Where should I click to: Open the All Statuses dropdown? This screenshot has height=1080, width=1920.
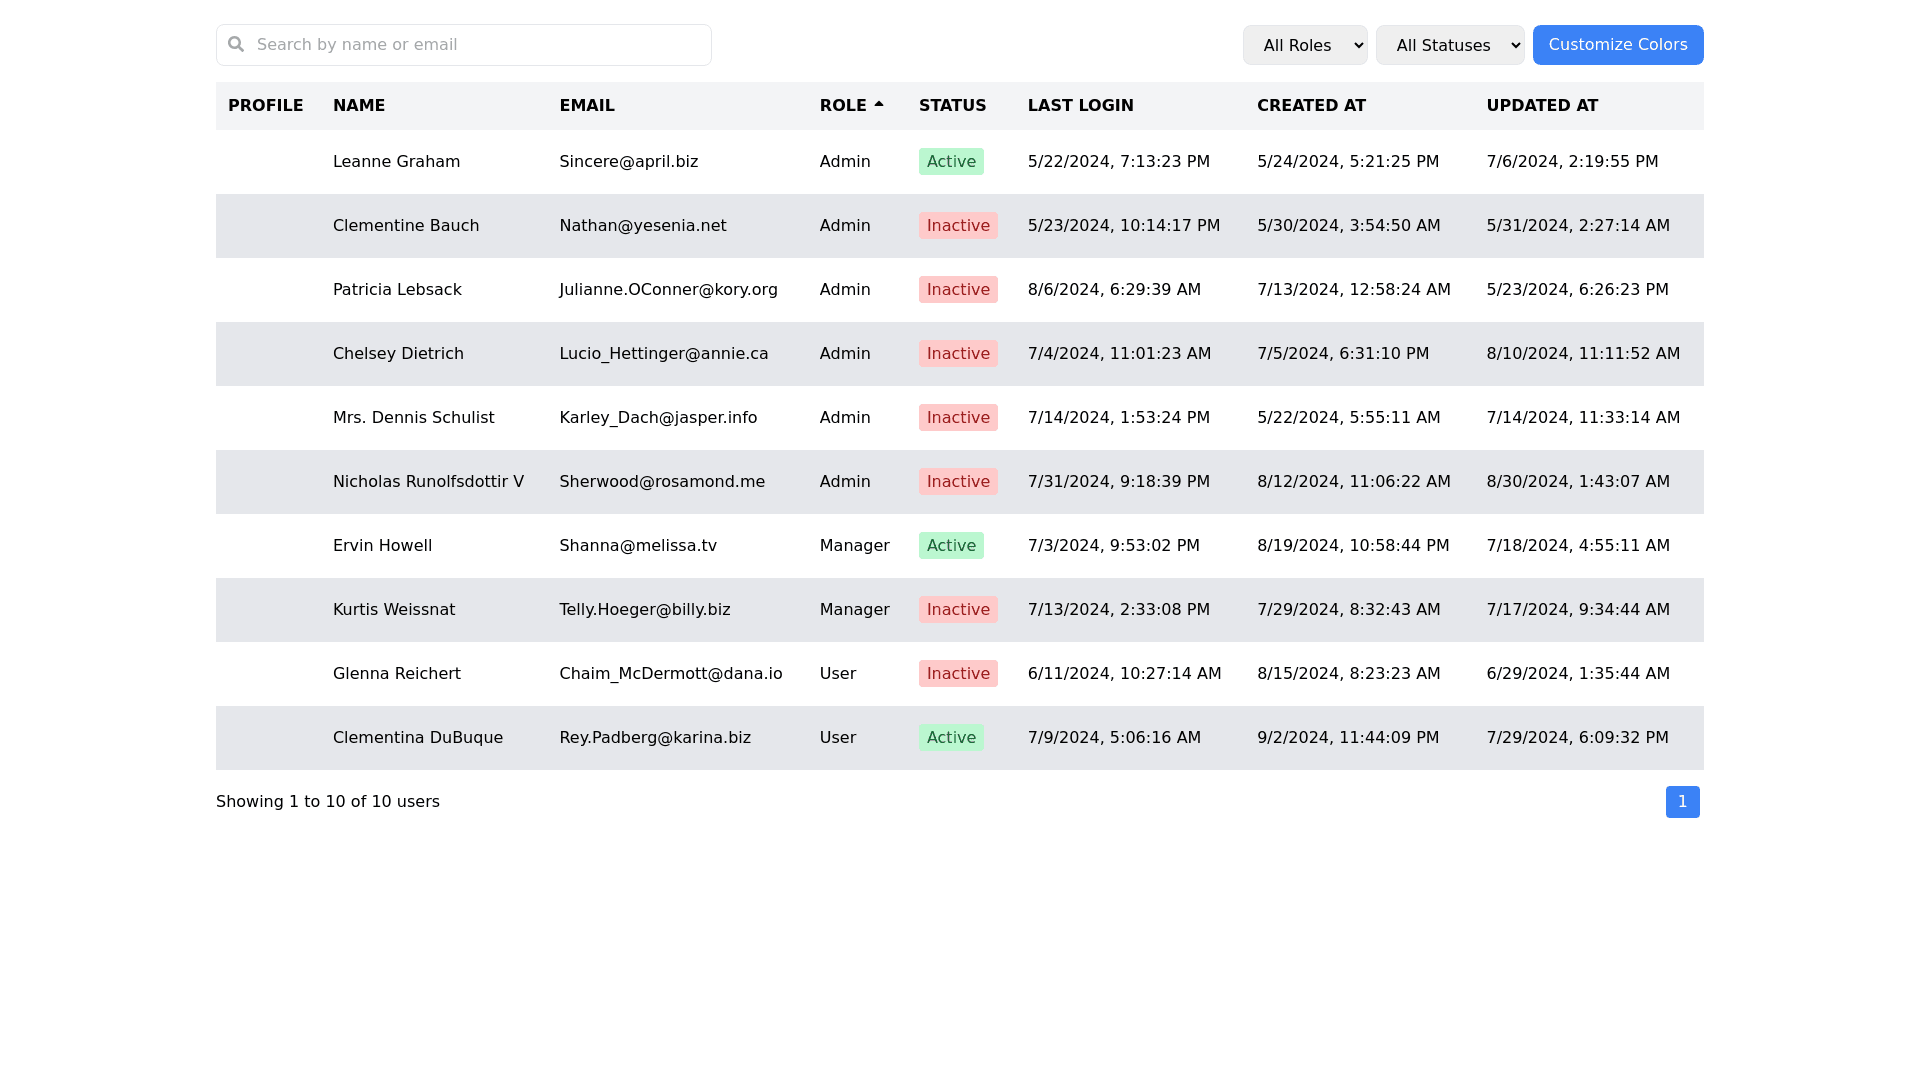(x=1449, y=45)
